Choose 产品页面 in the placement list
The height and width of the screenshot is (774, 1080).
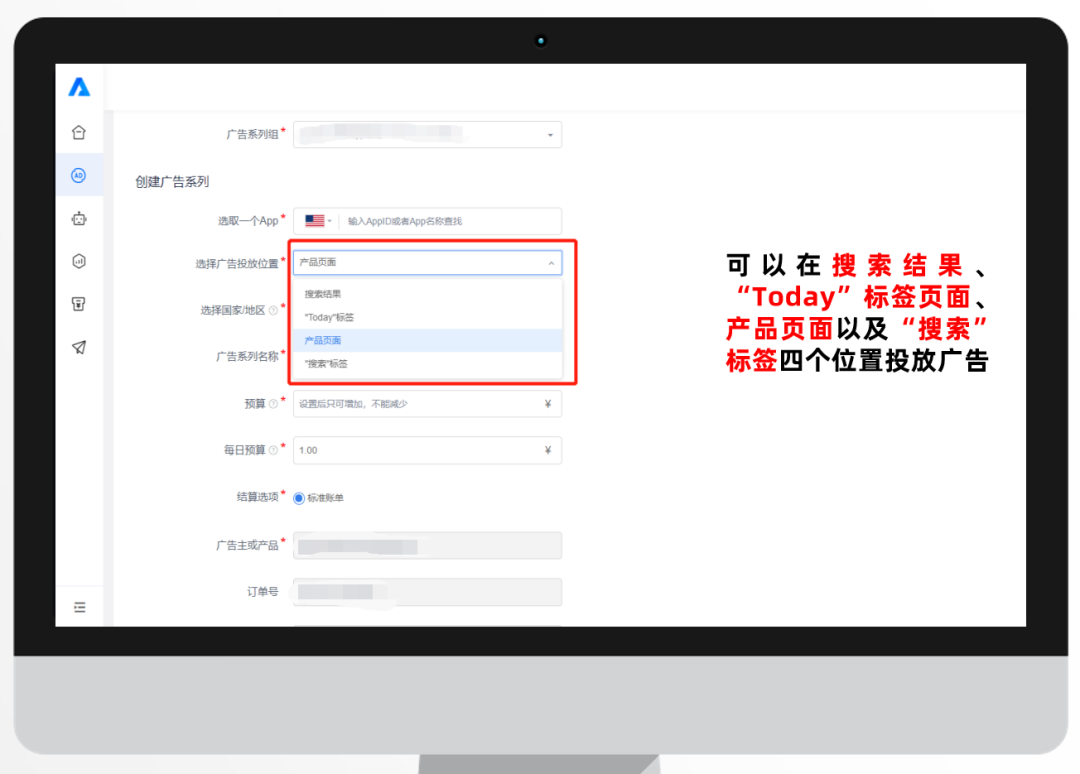pos(428,341)
